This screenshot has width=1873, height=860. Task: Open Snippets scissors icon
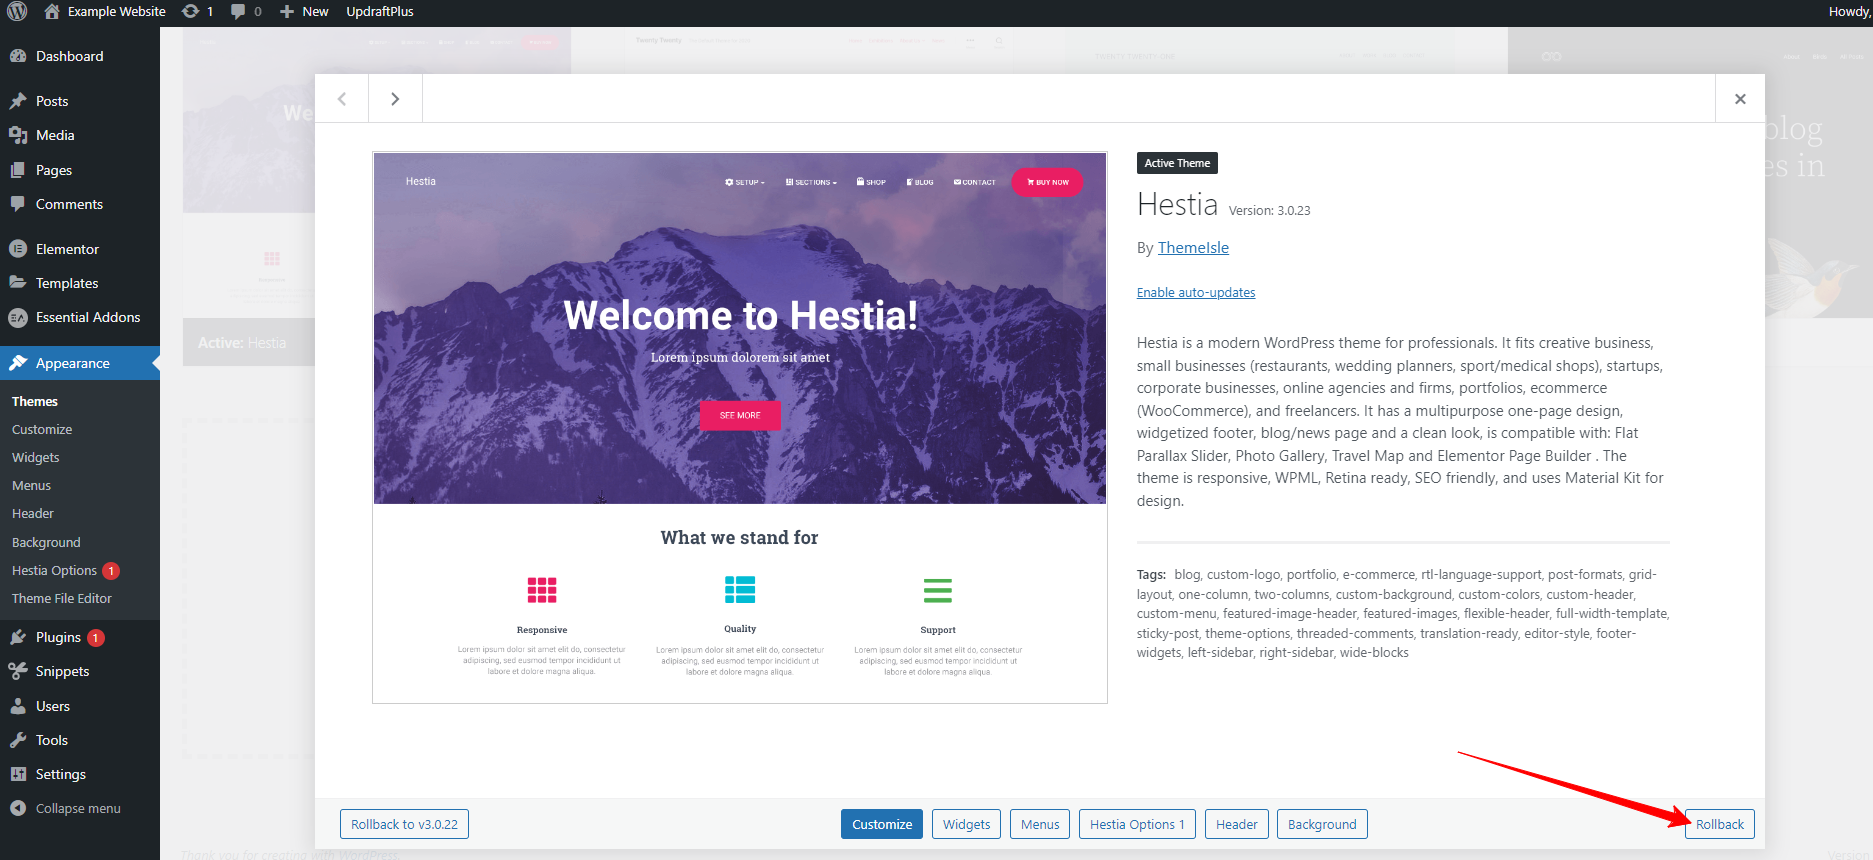tap(18, 671)
